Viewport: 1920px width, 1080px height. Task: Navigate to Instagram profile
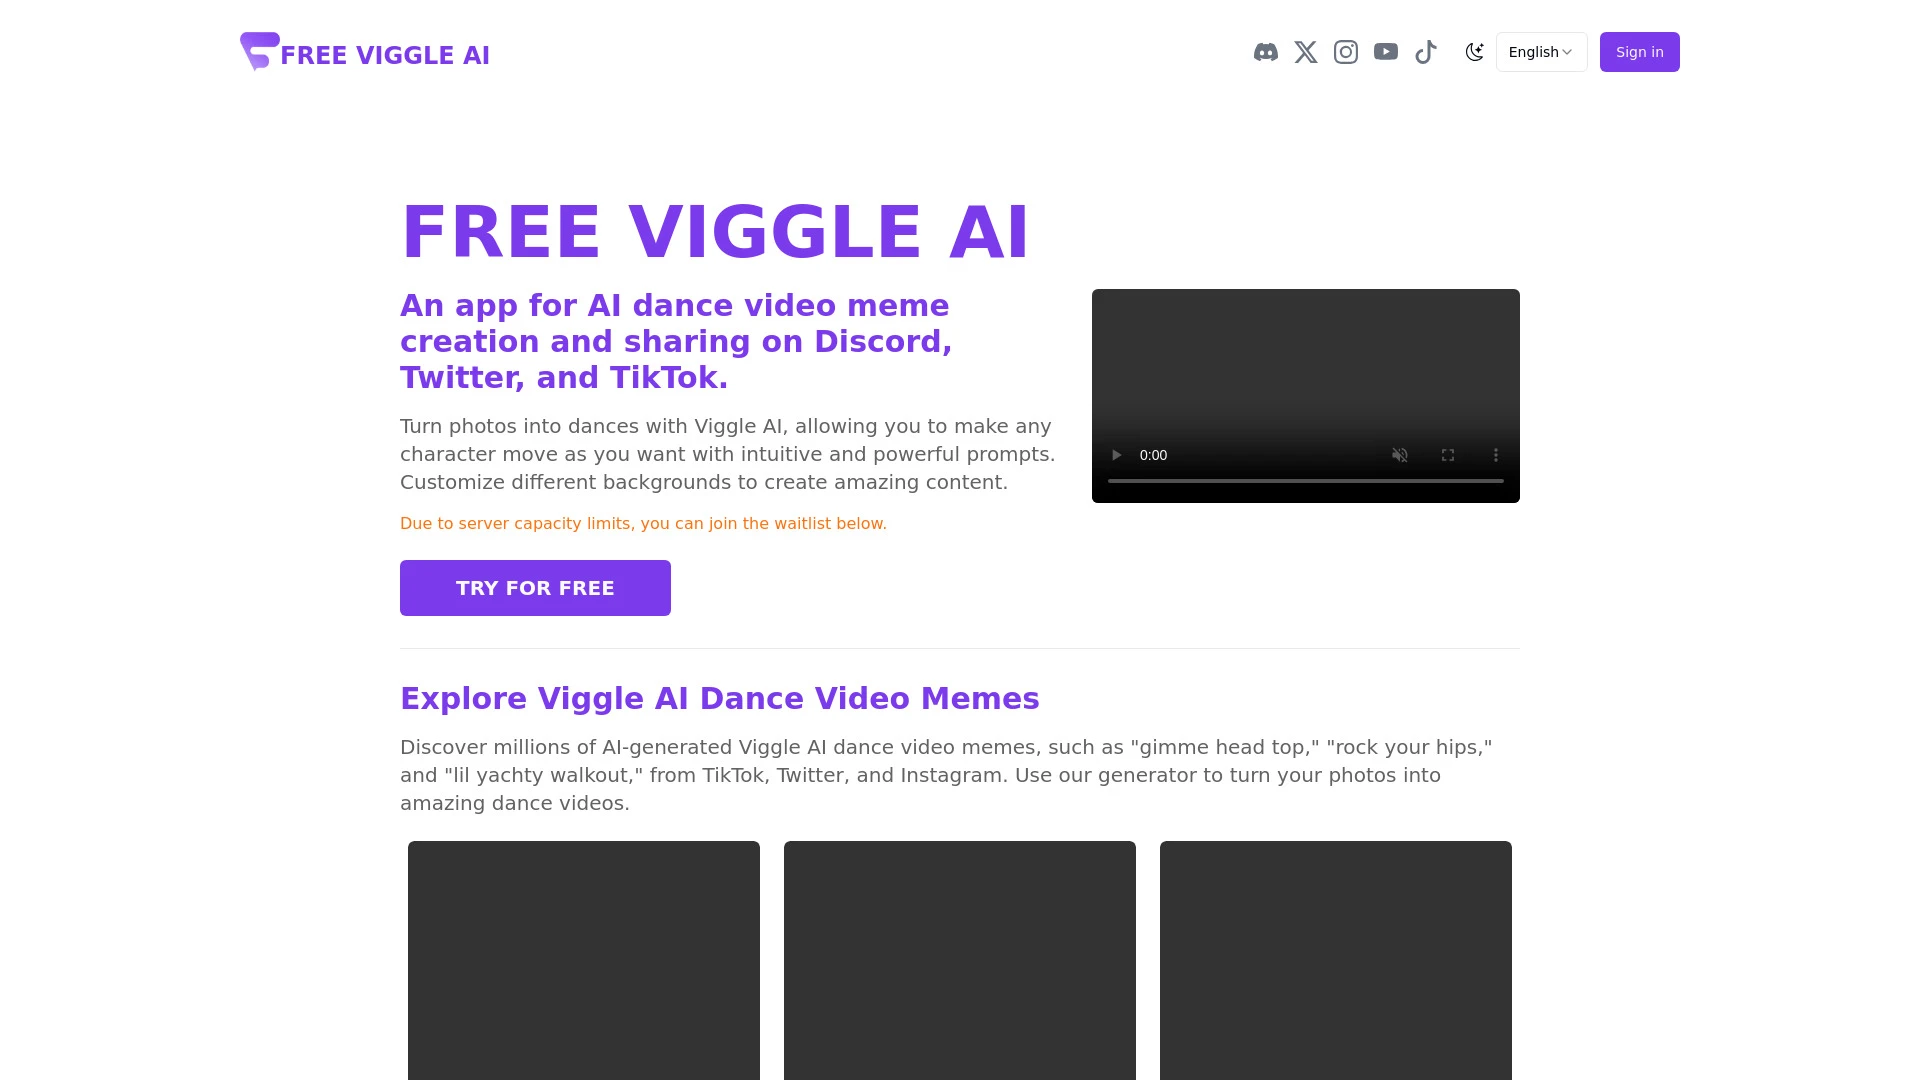point(1345,51)
